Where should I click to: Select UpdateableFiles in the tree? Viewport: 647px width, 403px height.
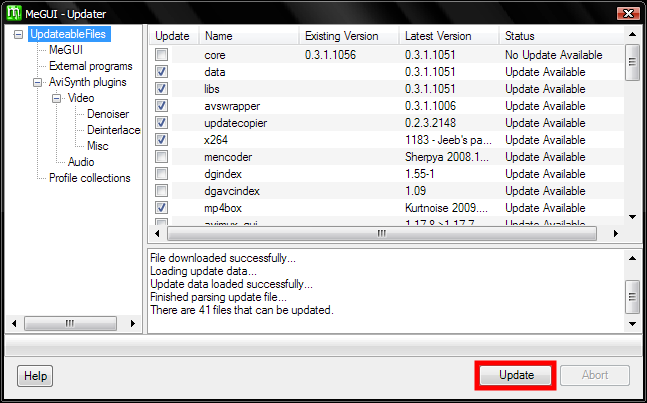point(69,34)
